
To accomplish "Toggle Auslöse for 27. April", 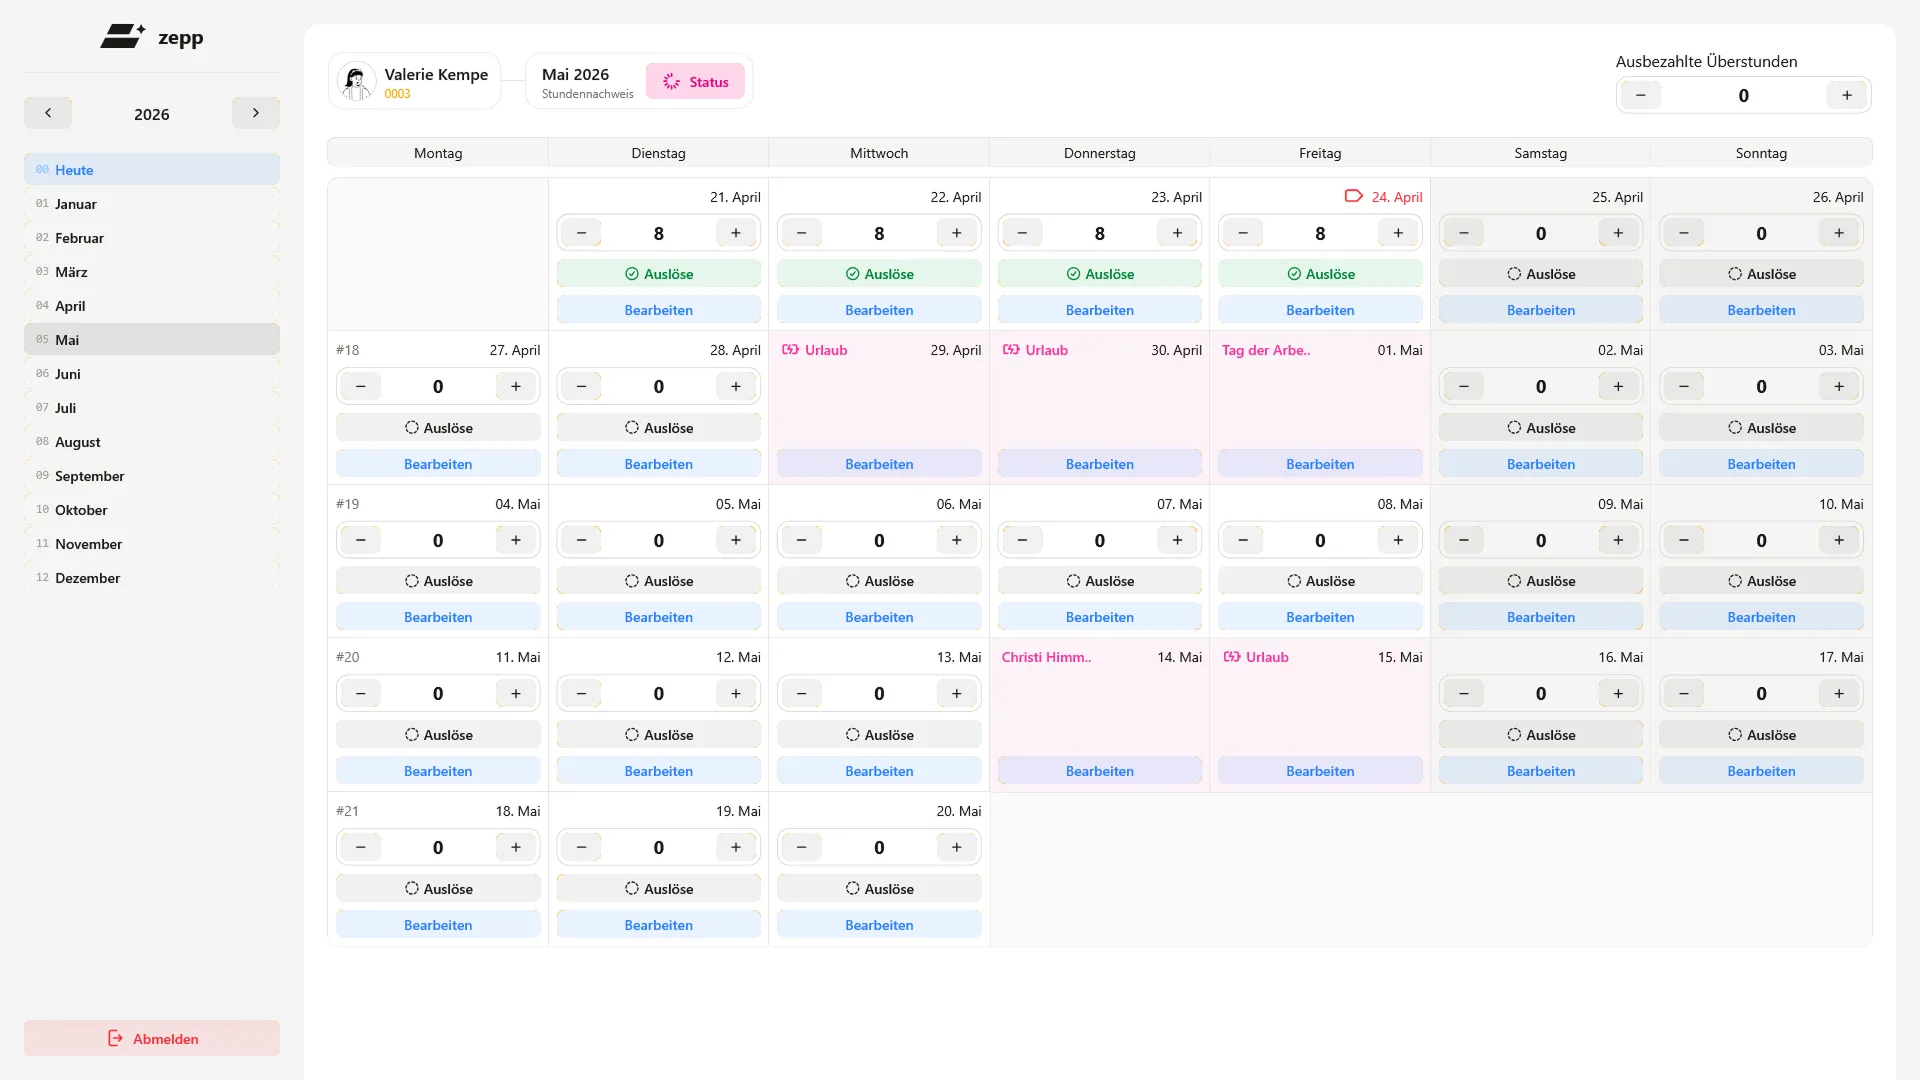I will [438, 428].
